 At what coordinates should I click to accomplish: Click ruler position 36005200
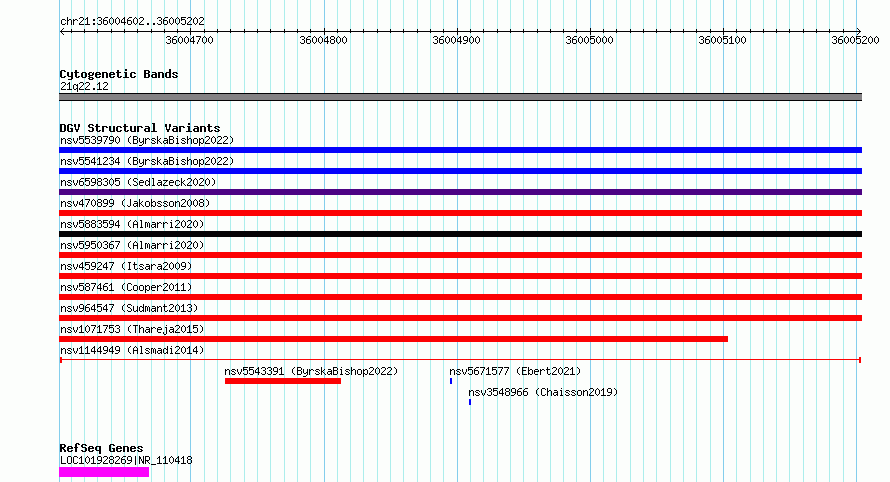pos(855,40)
